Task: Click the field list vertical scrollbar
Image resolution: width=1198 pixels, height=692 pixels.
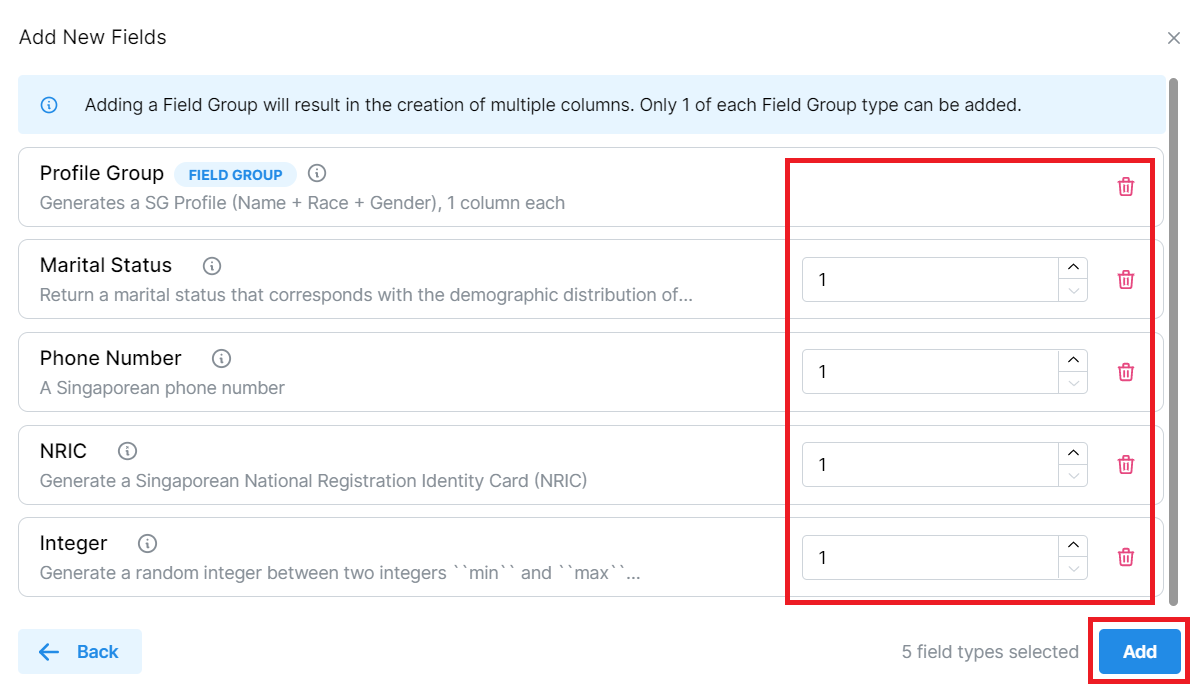Action: [1174, 340]
